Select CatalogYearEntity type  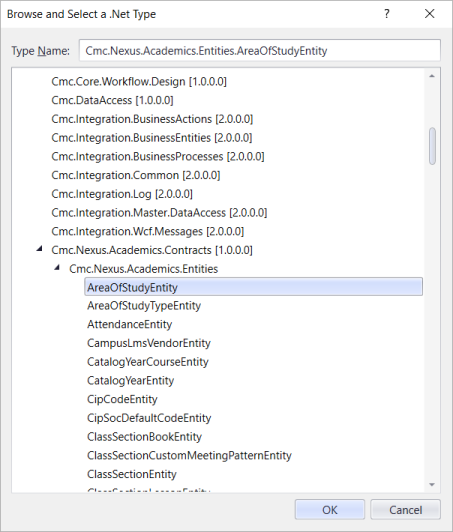tap(130, 380)
